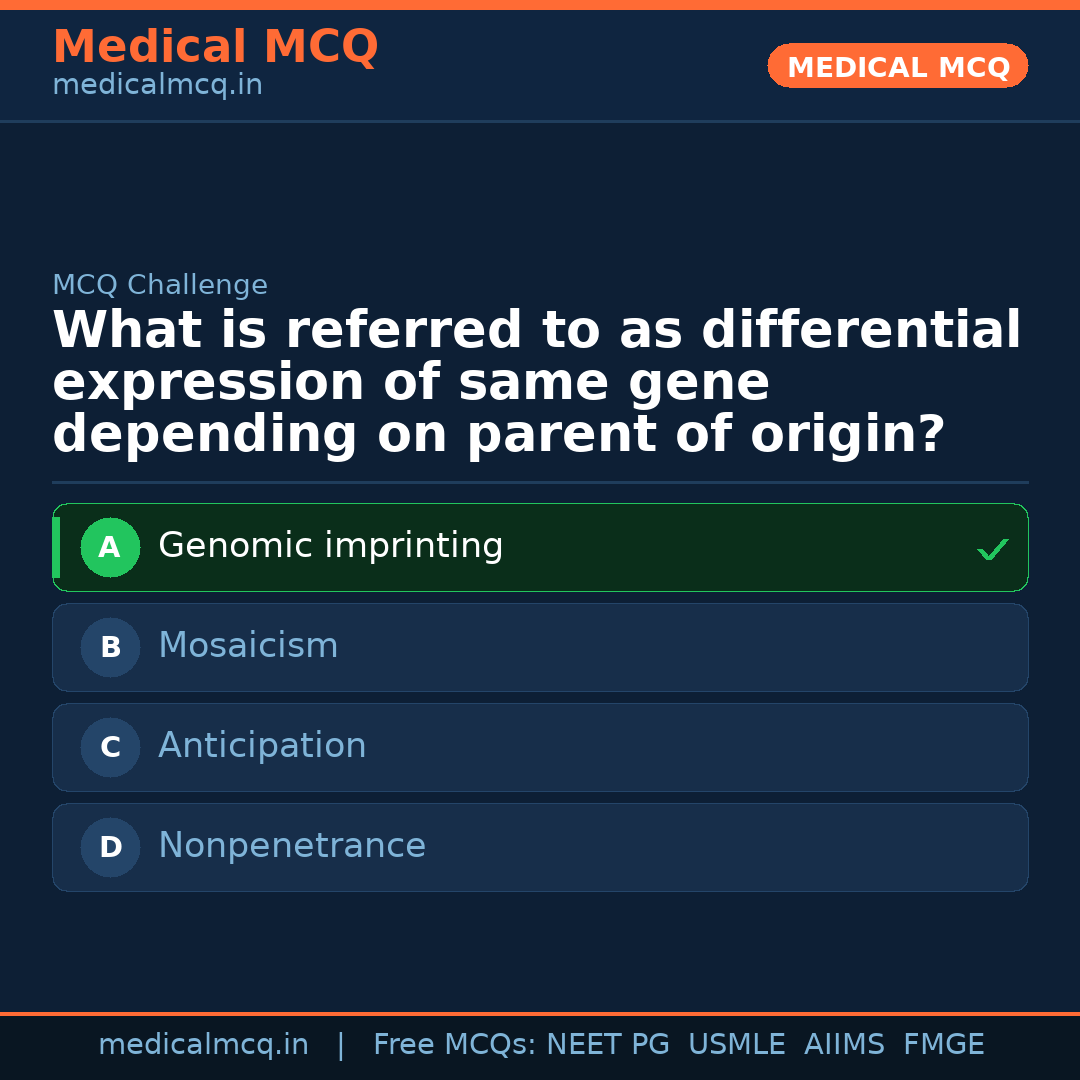The image size is (1080, 1080).
Task: Click the green checkmark on the correct answer
Action: 992,549
